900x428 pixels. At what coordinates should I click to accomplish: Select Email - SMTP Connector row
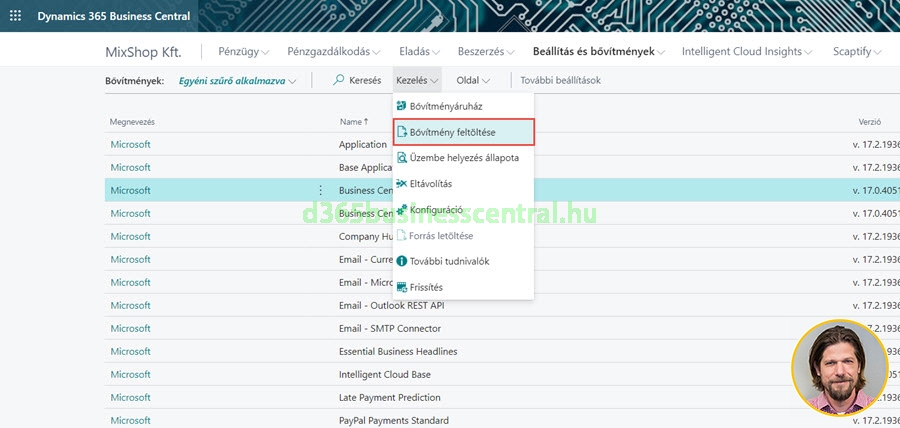(502, 328)
